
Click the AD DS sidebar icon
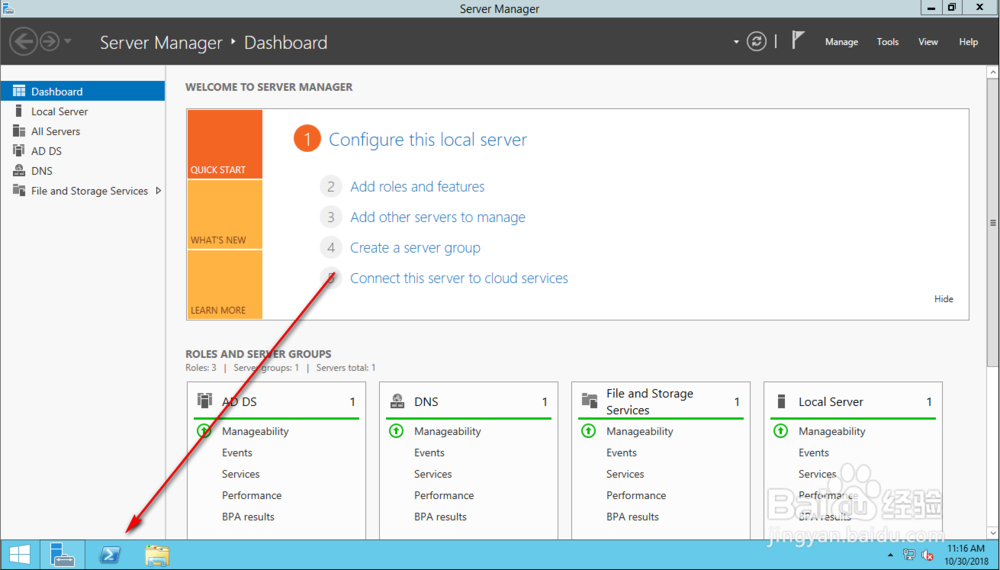pyautogui.click(x=18, y=150)
